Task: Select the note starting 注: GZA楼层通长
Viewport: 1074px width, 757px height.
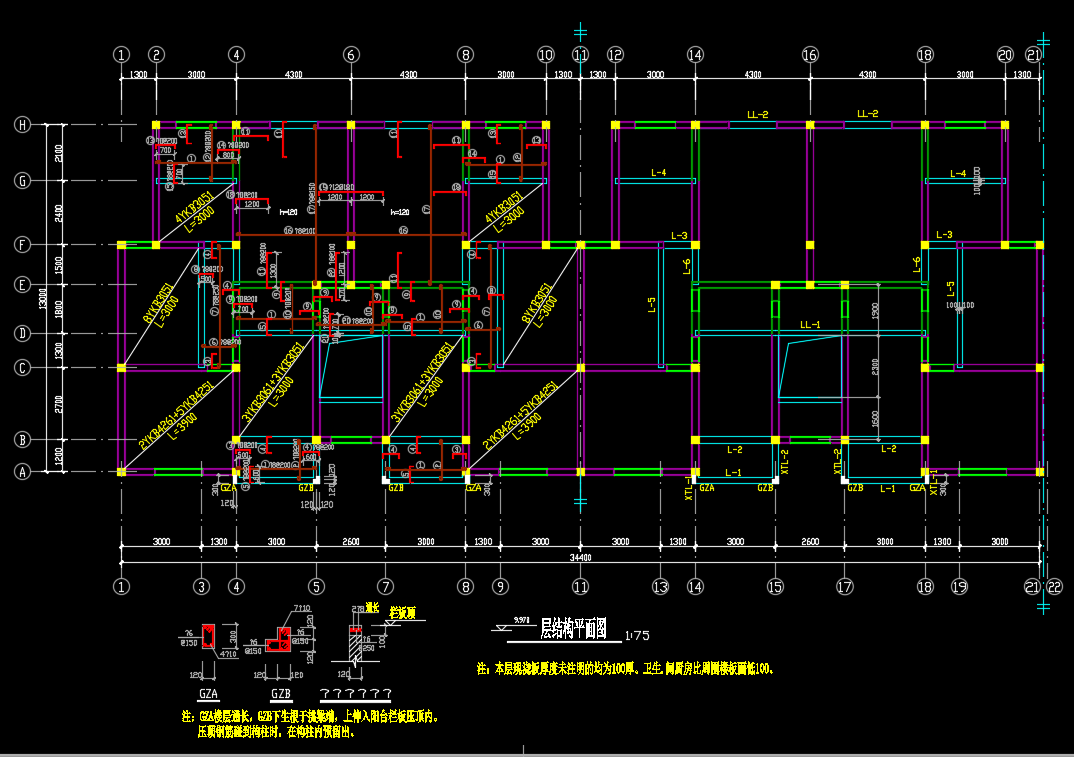Action: pos(310,717)
